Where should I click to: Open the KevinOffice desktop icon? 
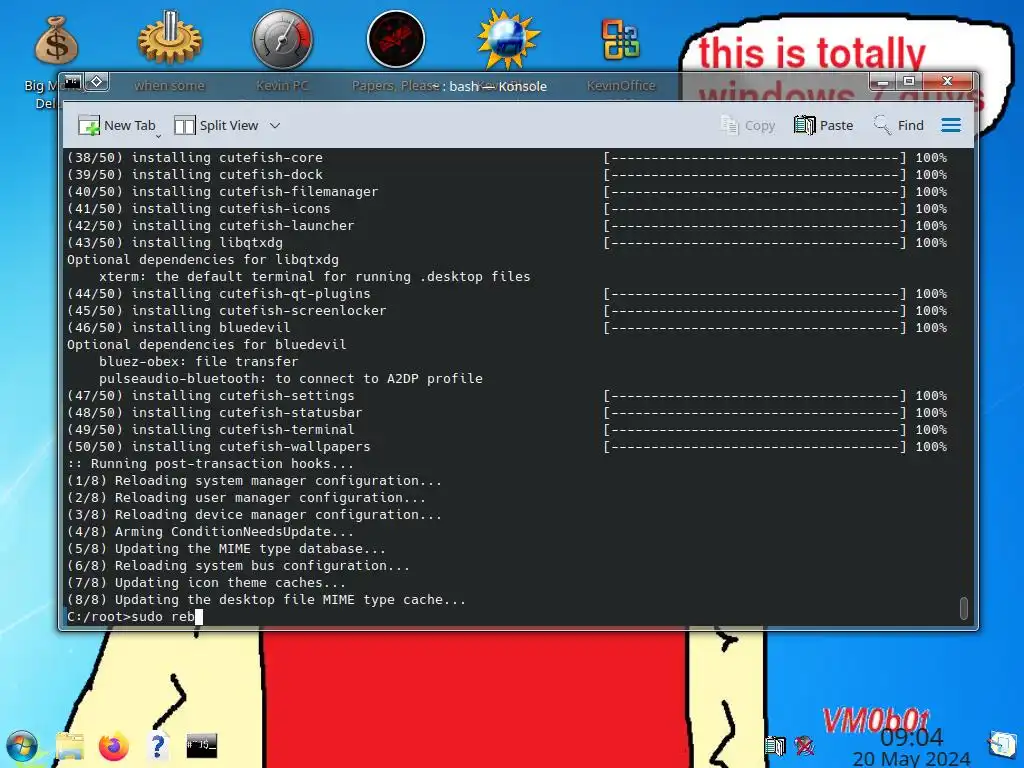point(620,39)
